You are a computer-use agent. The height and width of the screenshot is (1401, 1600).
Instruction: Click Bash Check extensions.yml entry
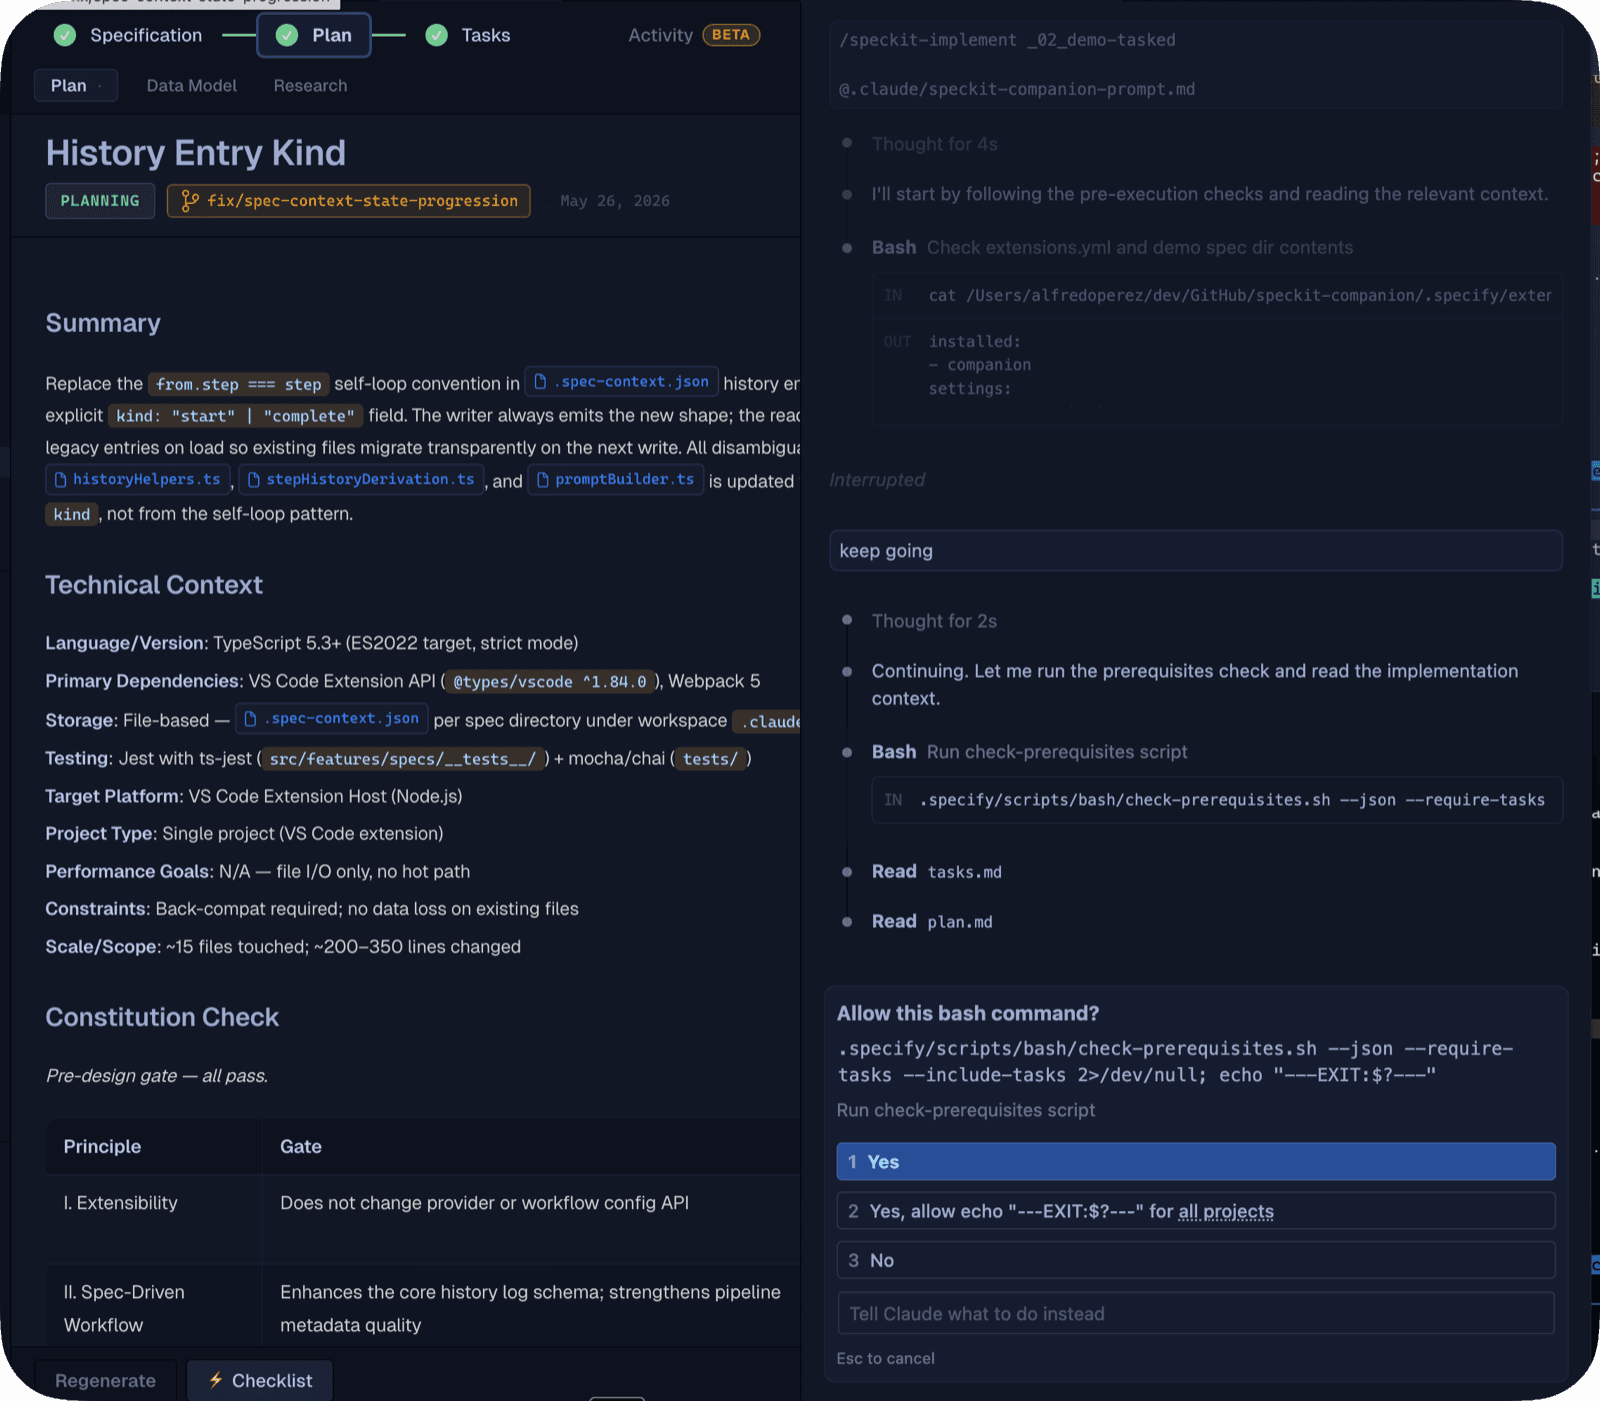coord(1112,247)
